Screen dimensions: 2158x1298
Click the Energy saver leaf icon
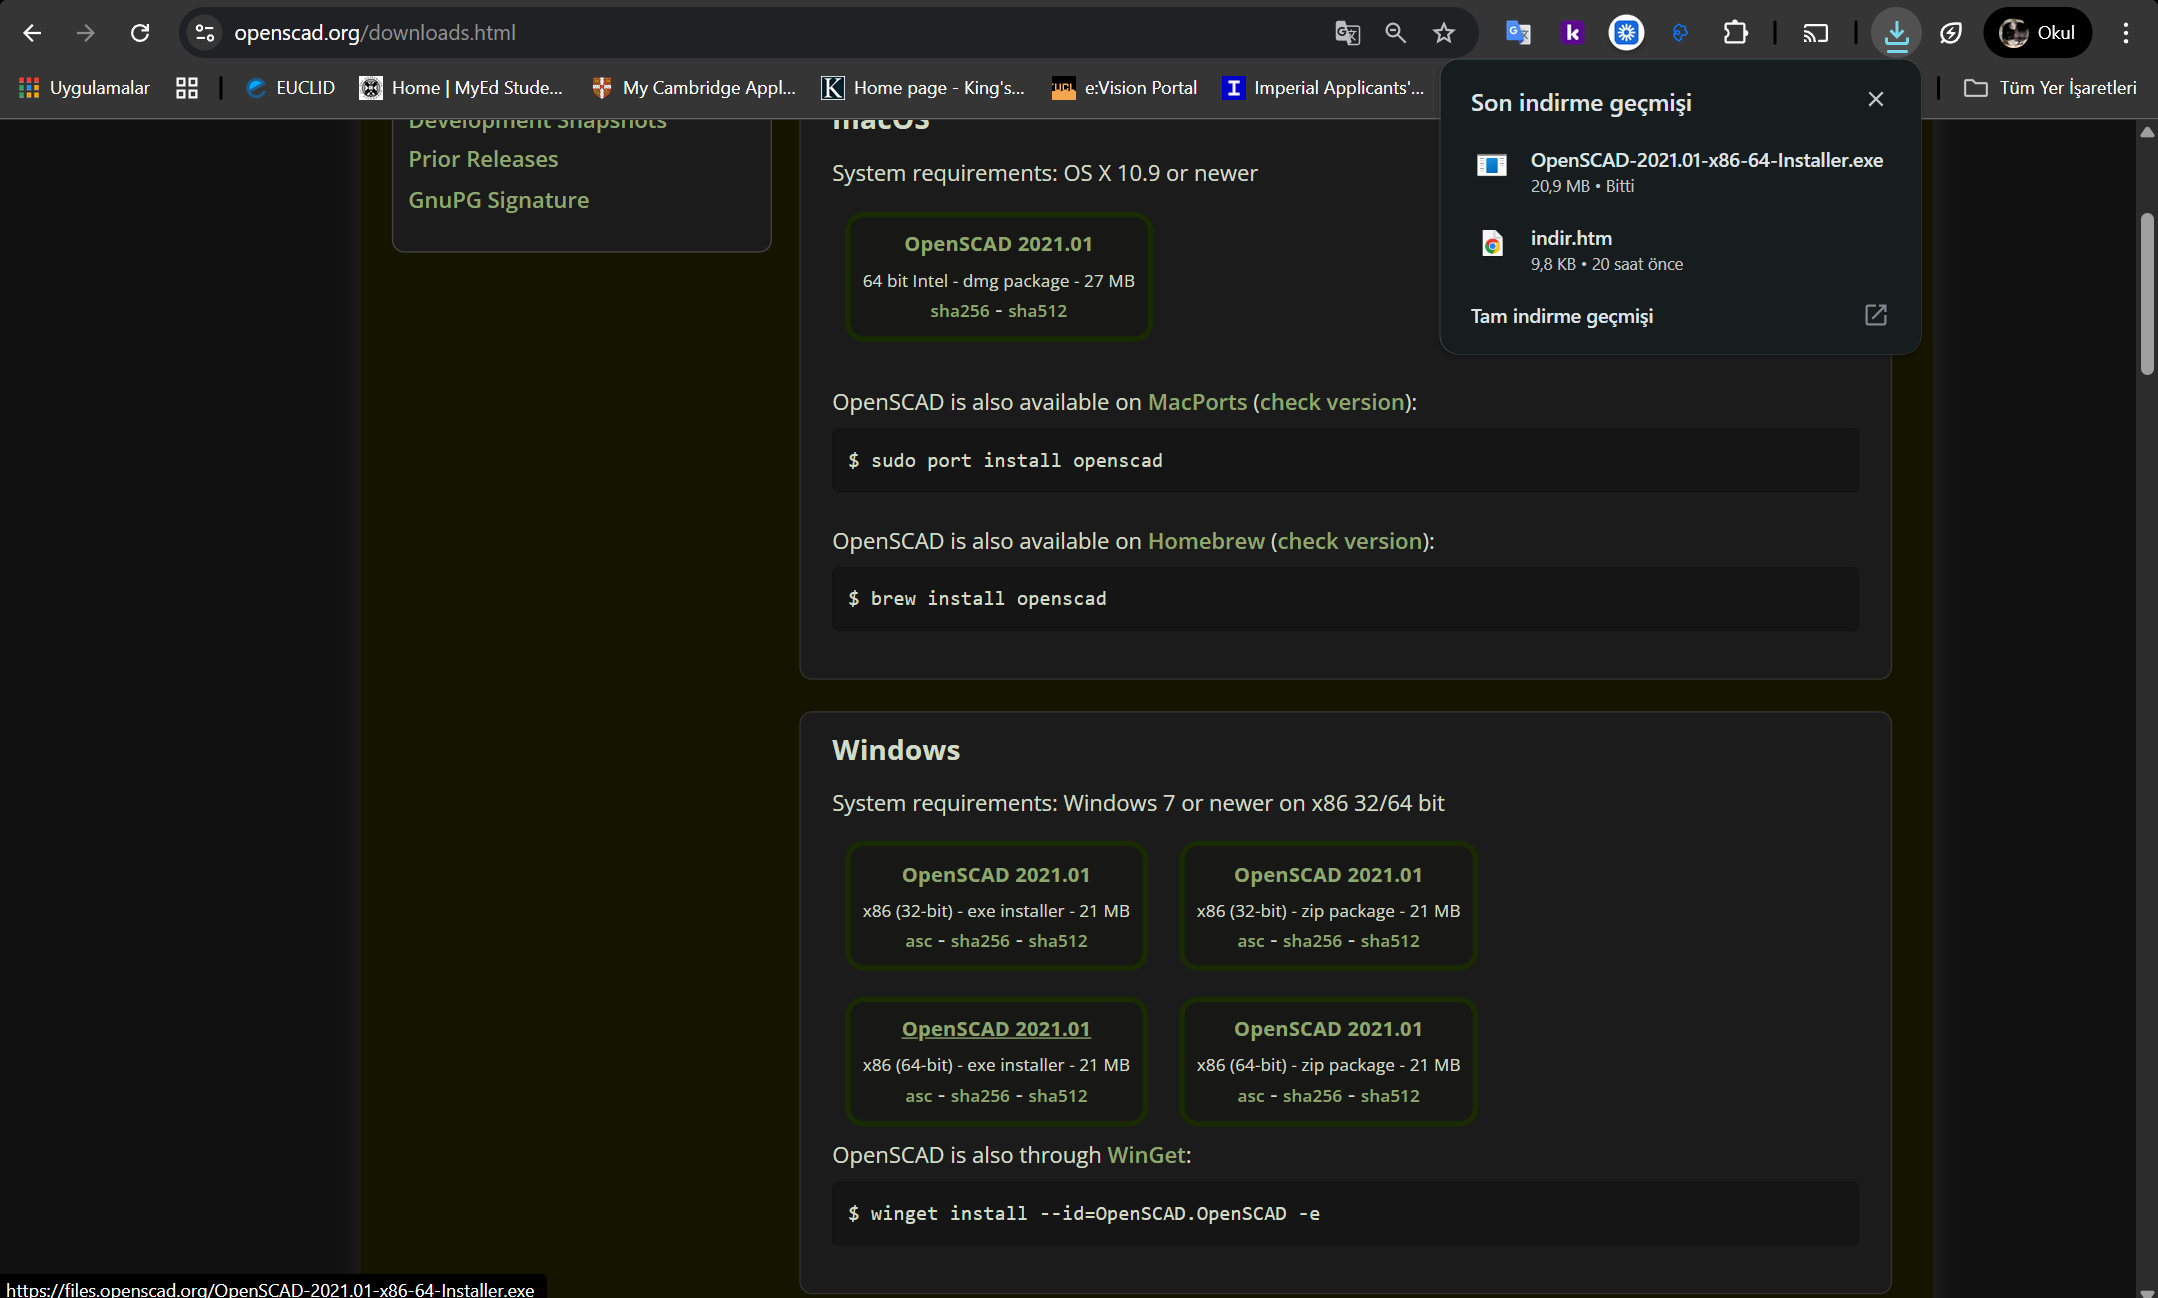pyautogui.click(x=1951, y=32)
